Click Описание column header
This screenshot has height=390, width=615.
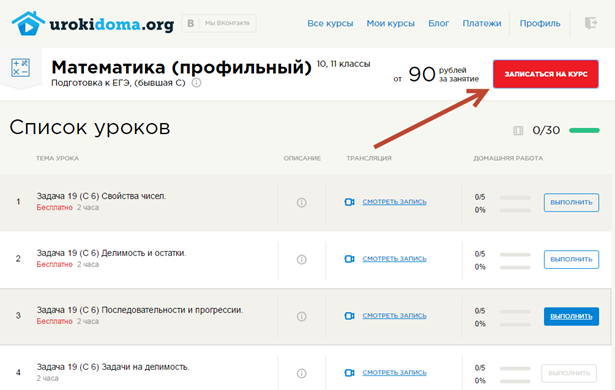click(302, 158)
